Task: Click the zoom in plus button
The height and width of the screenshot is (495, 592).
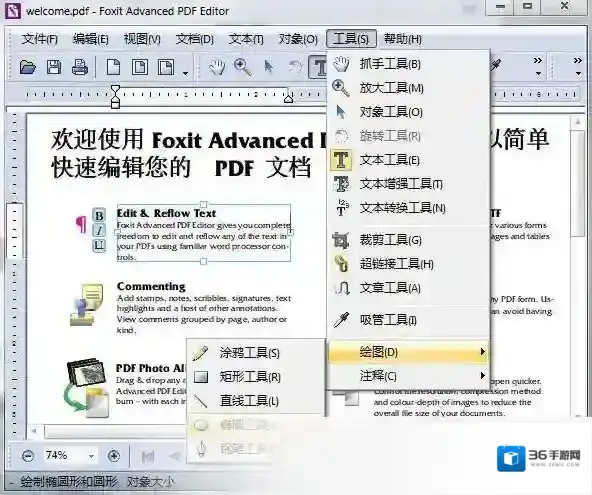Action: click(x=114, y=456)
